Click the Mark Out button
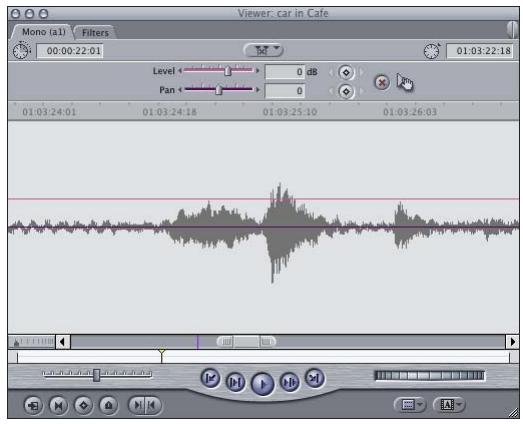Viewport: 523px width, 424px height. pyautogui.click(x=153, y=405)
